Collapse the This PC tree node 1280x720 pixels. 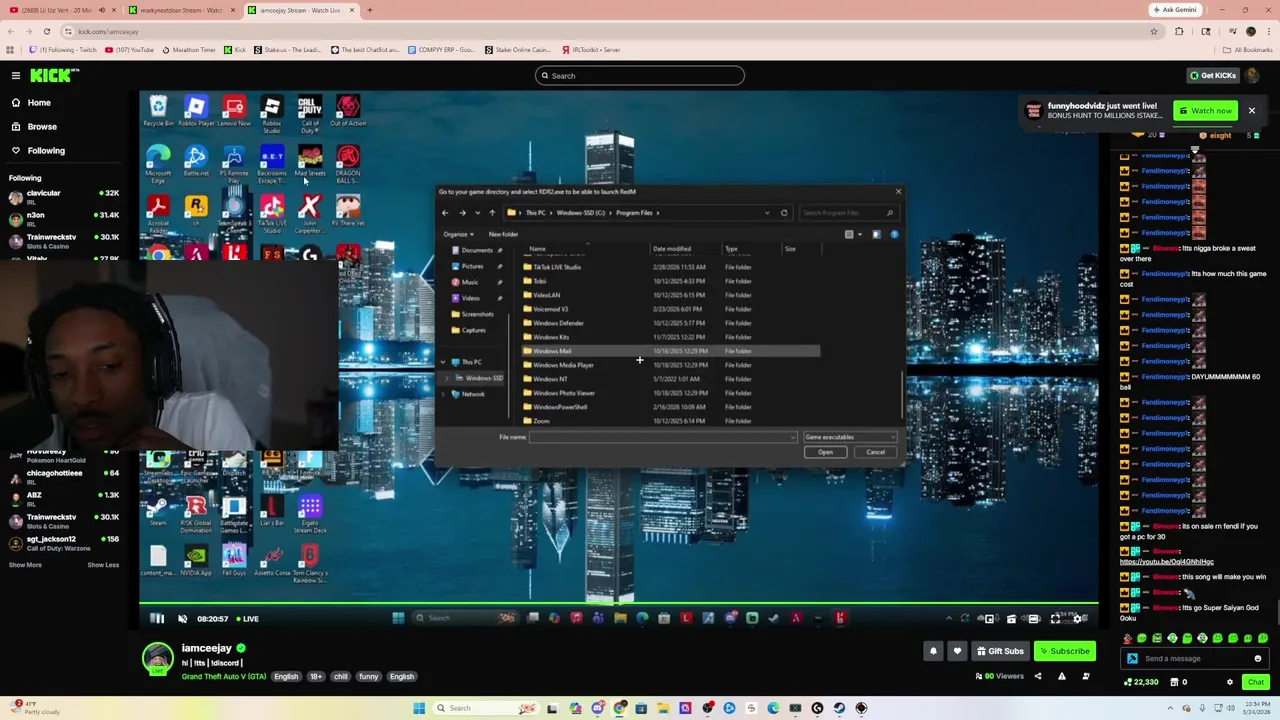tap(443, 362)
